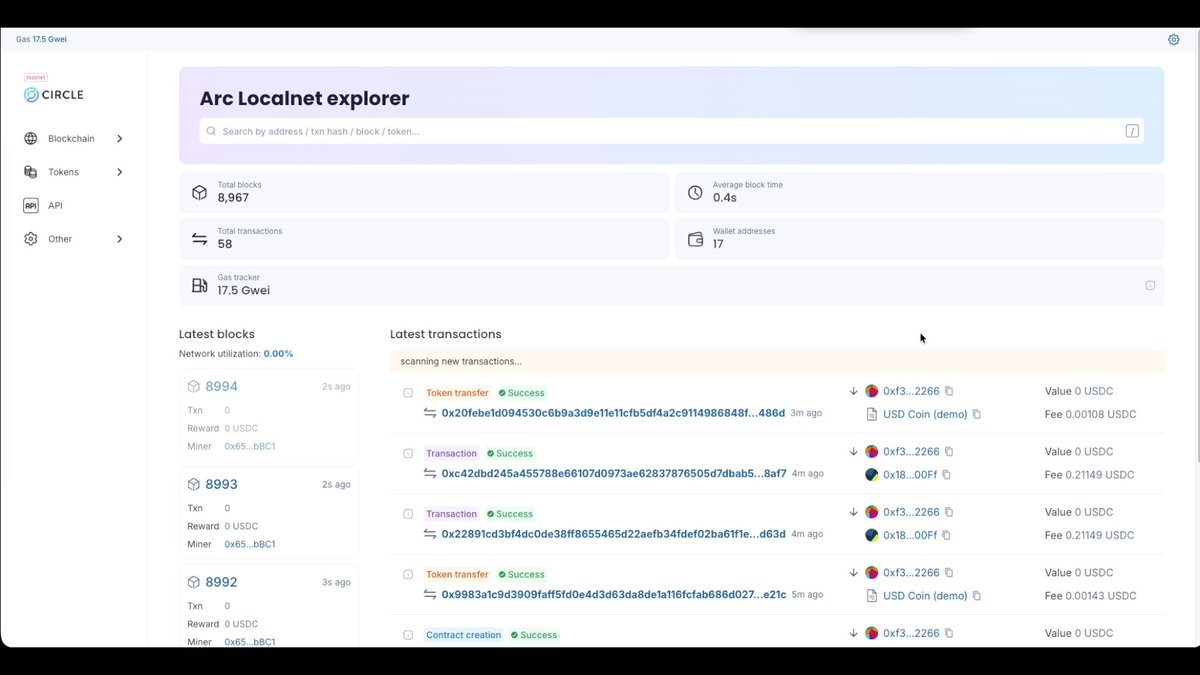
Task: Copy USD Coin (demo) address in the 0x20febe1d transaction
Action: 977,414
